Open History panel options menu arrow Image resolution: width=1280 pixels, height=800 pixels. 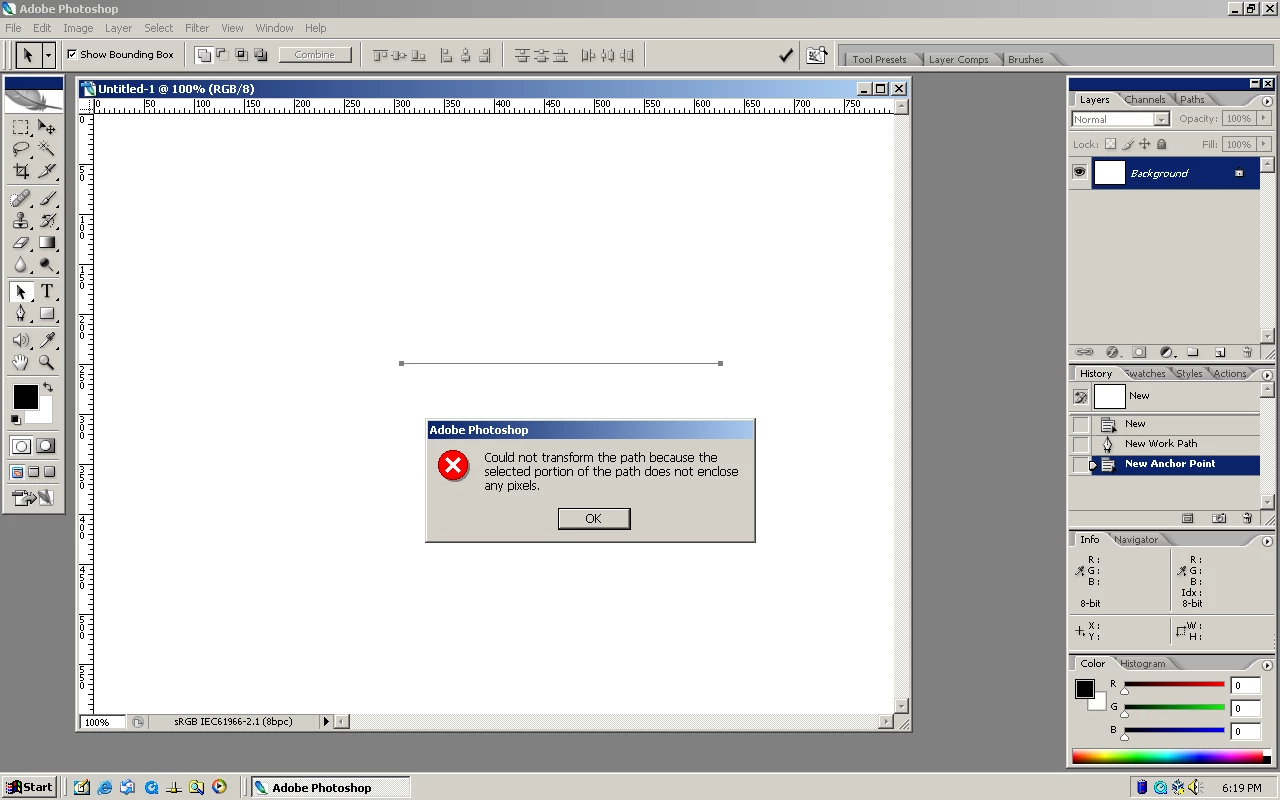tap(1267, 375)
